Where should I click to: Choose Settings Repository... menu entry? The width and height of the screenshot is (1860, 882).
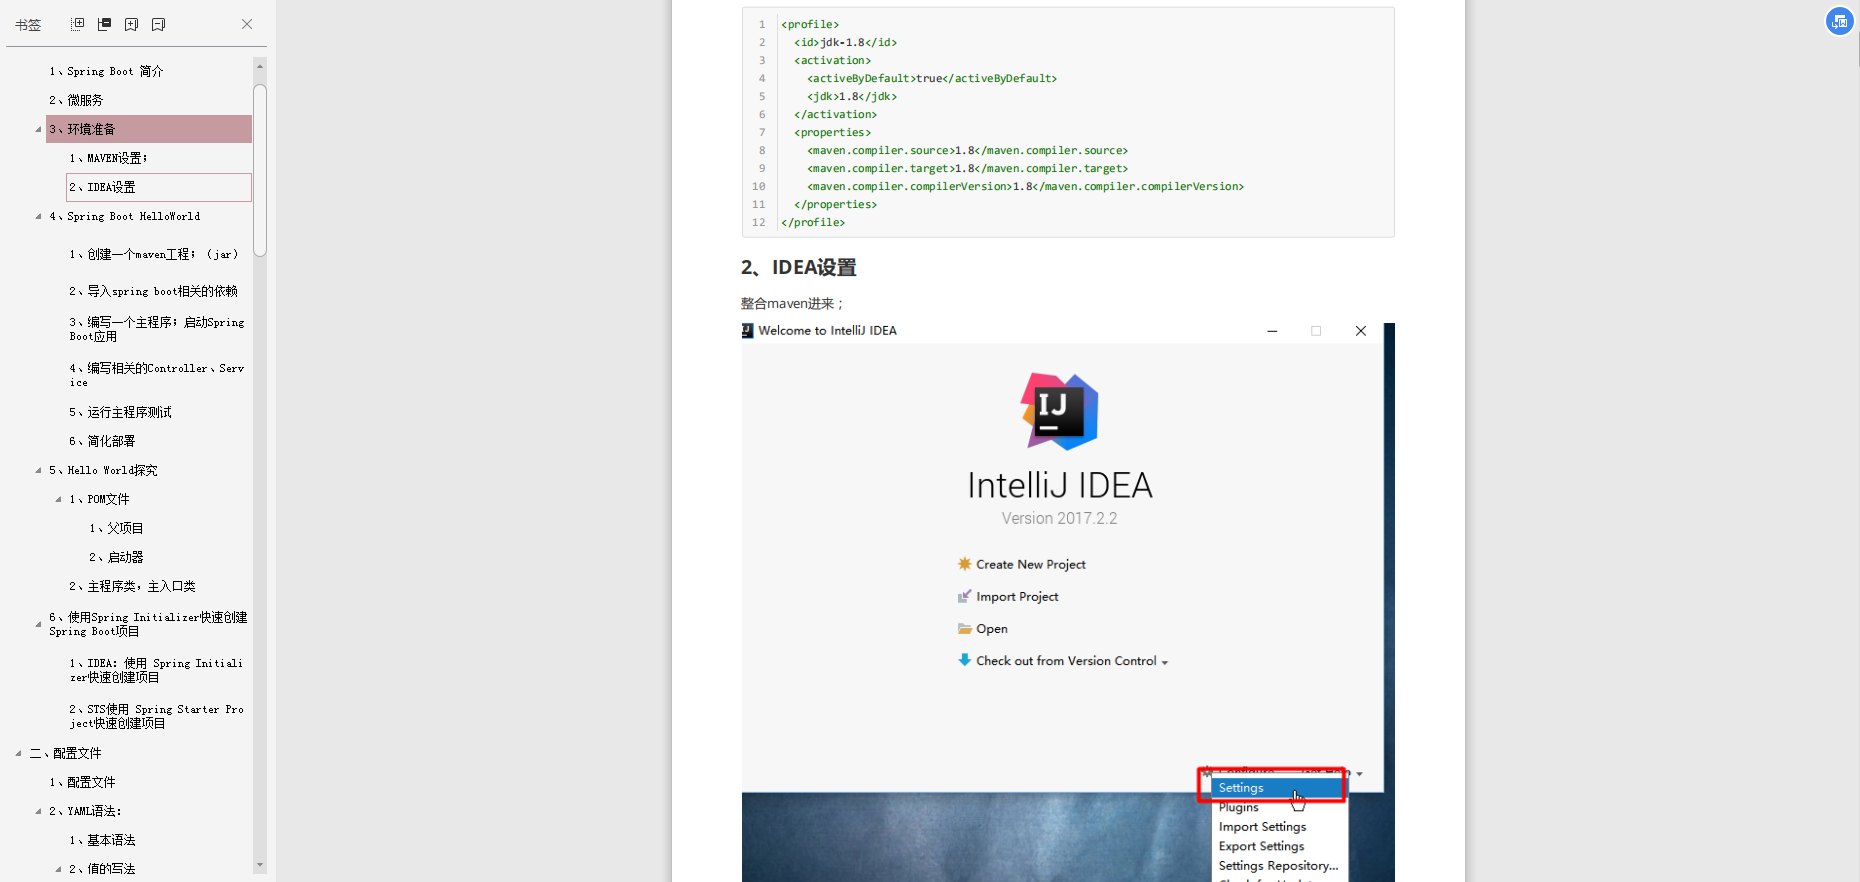(1278, 865)
